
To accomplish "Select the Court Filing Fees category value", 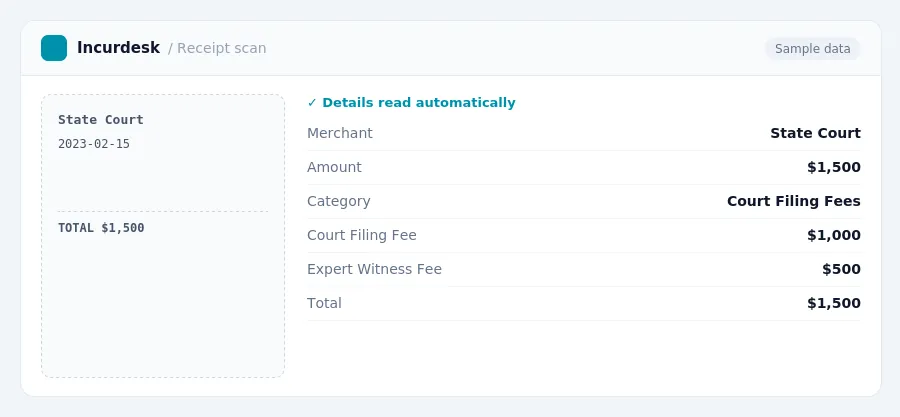I will (x=793, y=201).
